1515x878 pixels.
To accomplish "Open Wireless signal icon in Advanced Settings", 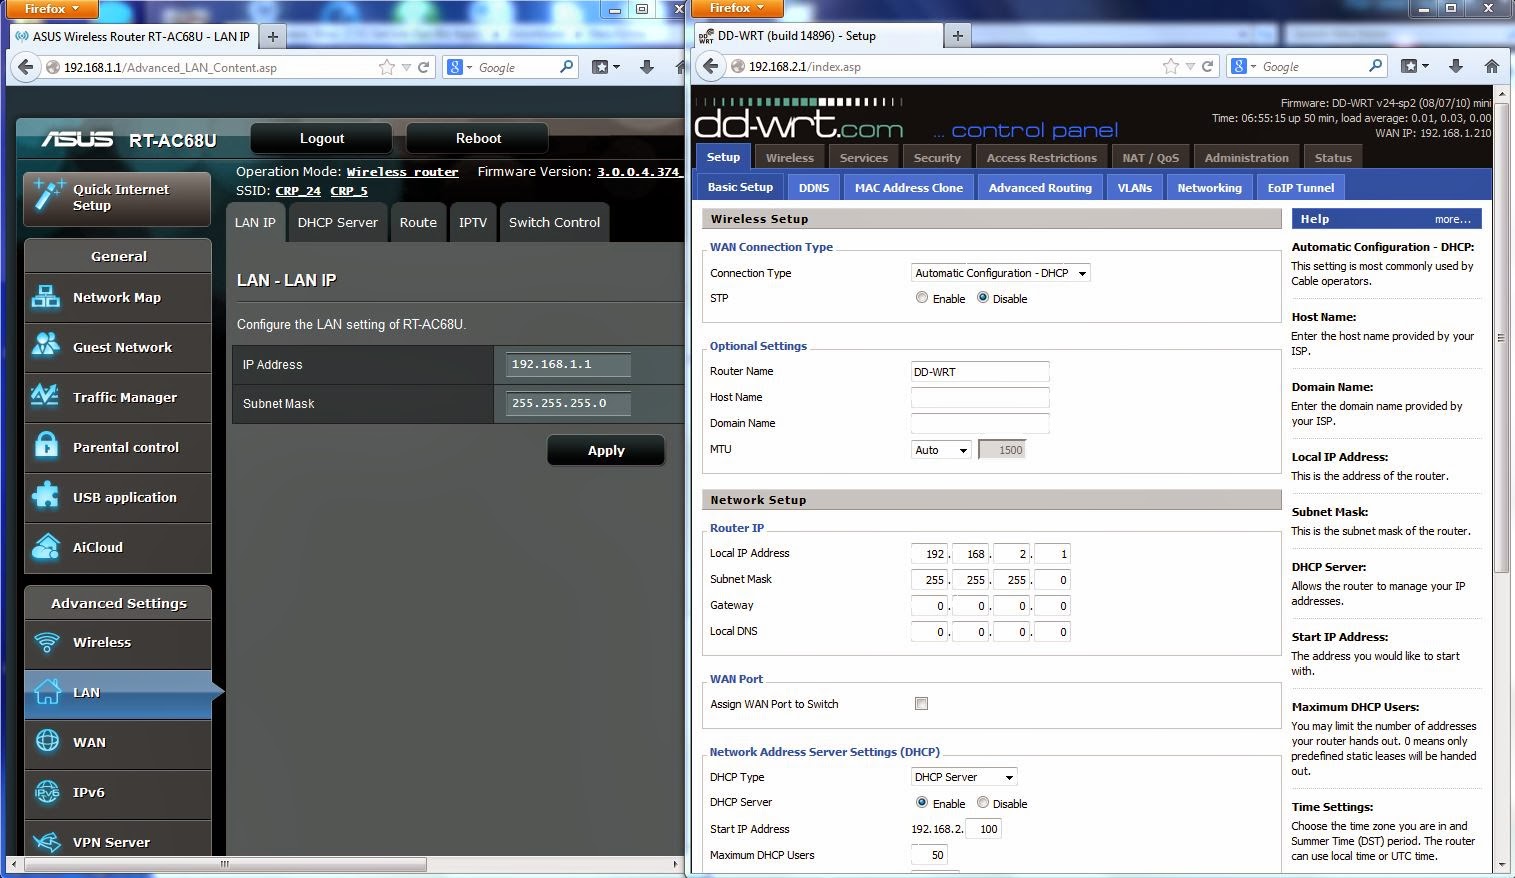I will pos(47,642).
